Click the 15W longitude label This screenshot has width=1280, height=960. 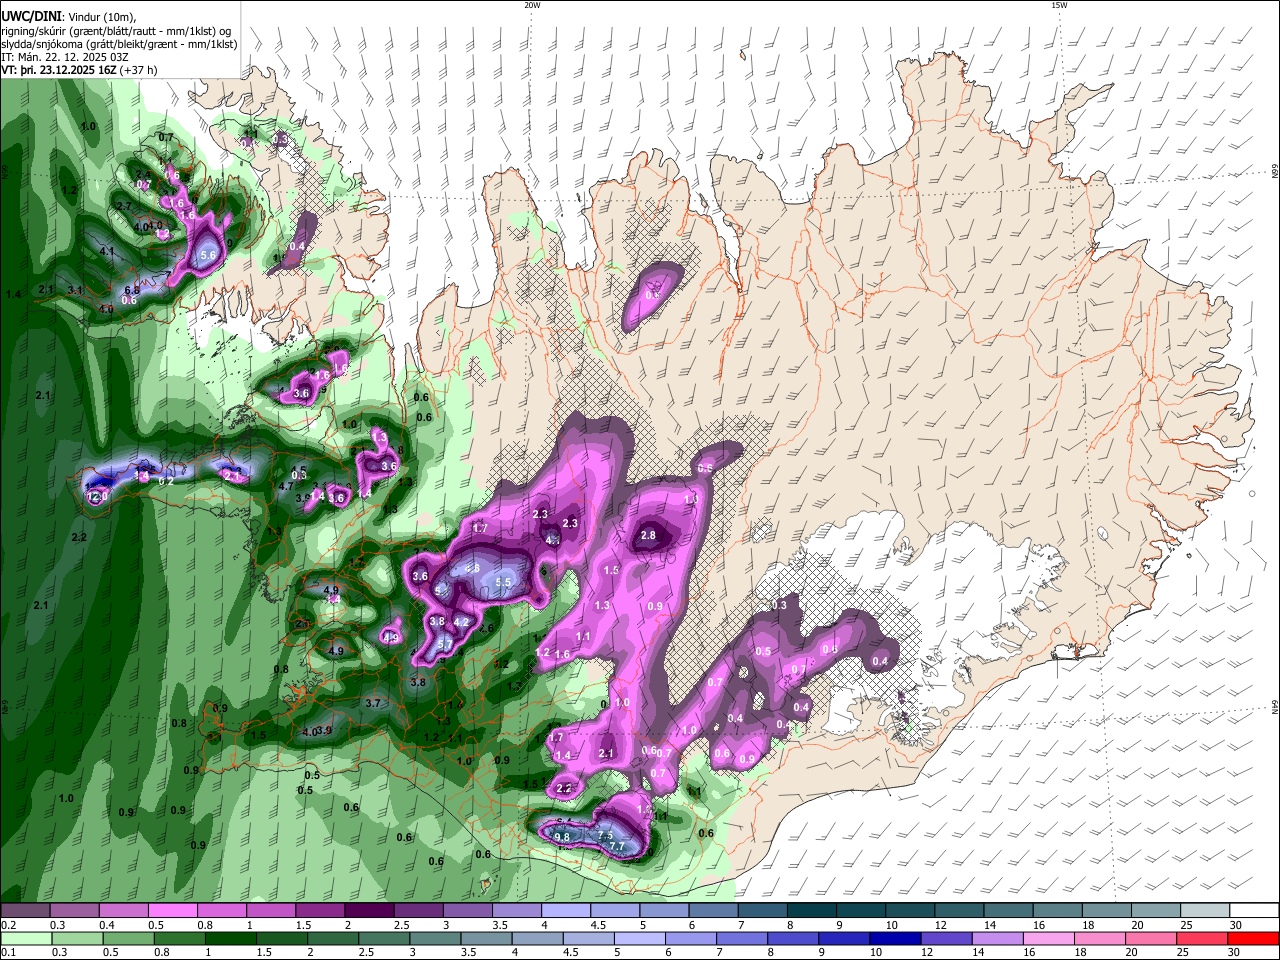[1059, 5]
